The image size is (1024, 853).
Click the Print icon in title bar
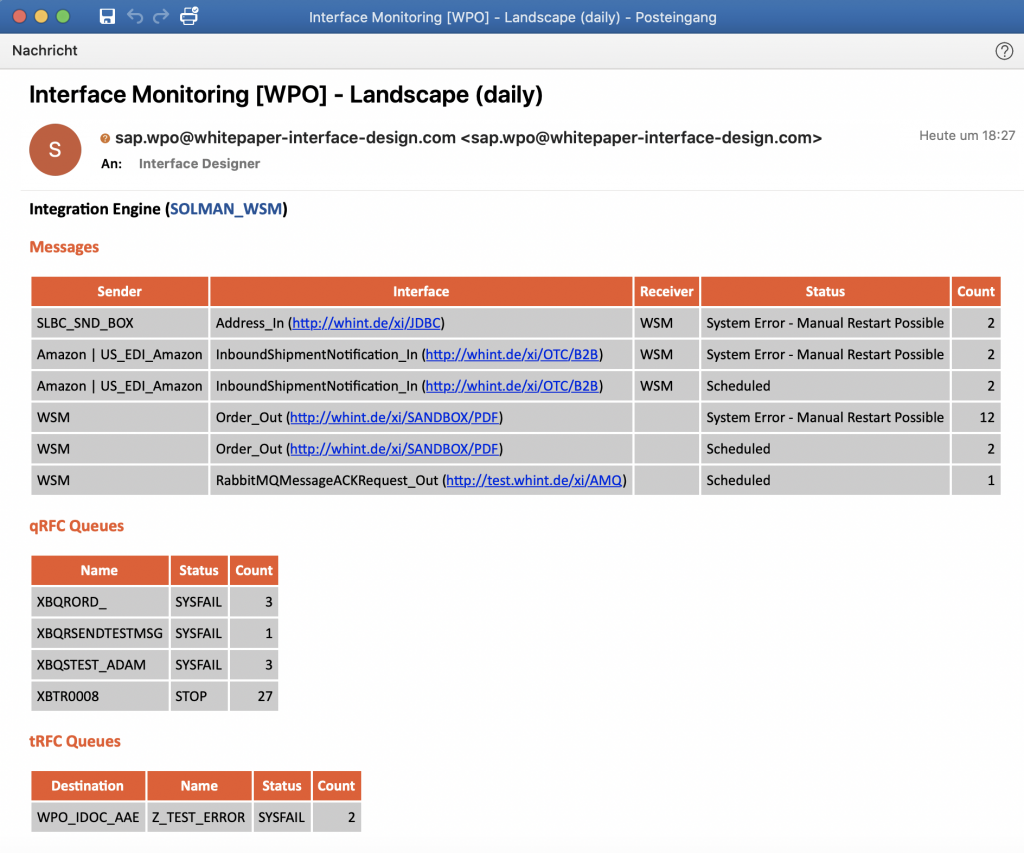tap(189, 17)
